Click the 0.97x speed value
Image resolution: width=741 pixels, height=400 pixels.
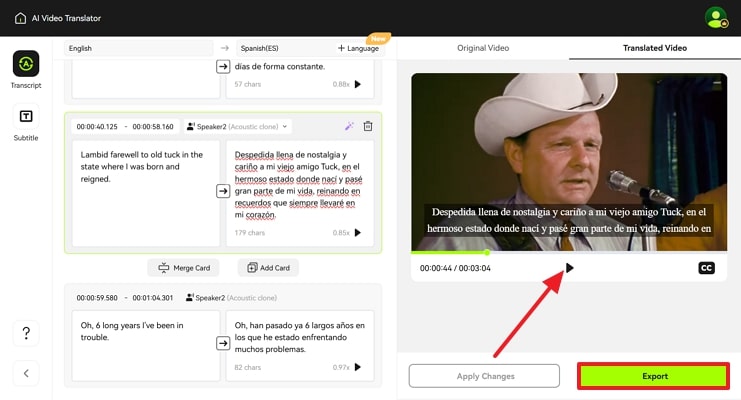pyautogui.click(x=341, y=367)
